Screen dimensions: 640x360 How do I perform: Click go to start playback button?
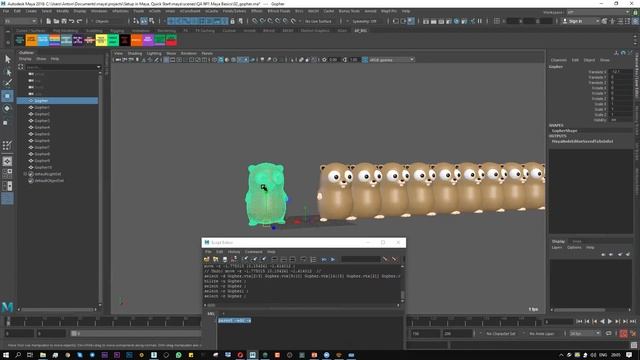click(579, 321)
